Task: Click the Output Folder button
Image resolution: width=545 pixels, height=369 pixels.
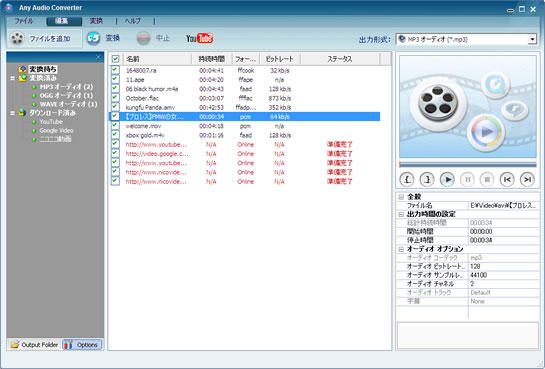Action: 34,345
